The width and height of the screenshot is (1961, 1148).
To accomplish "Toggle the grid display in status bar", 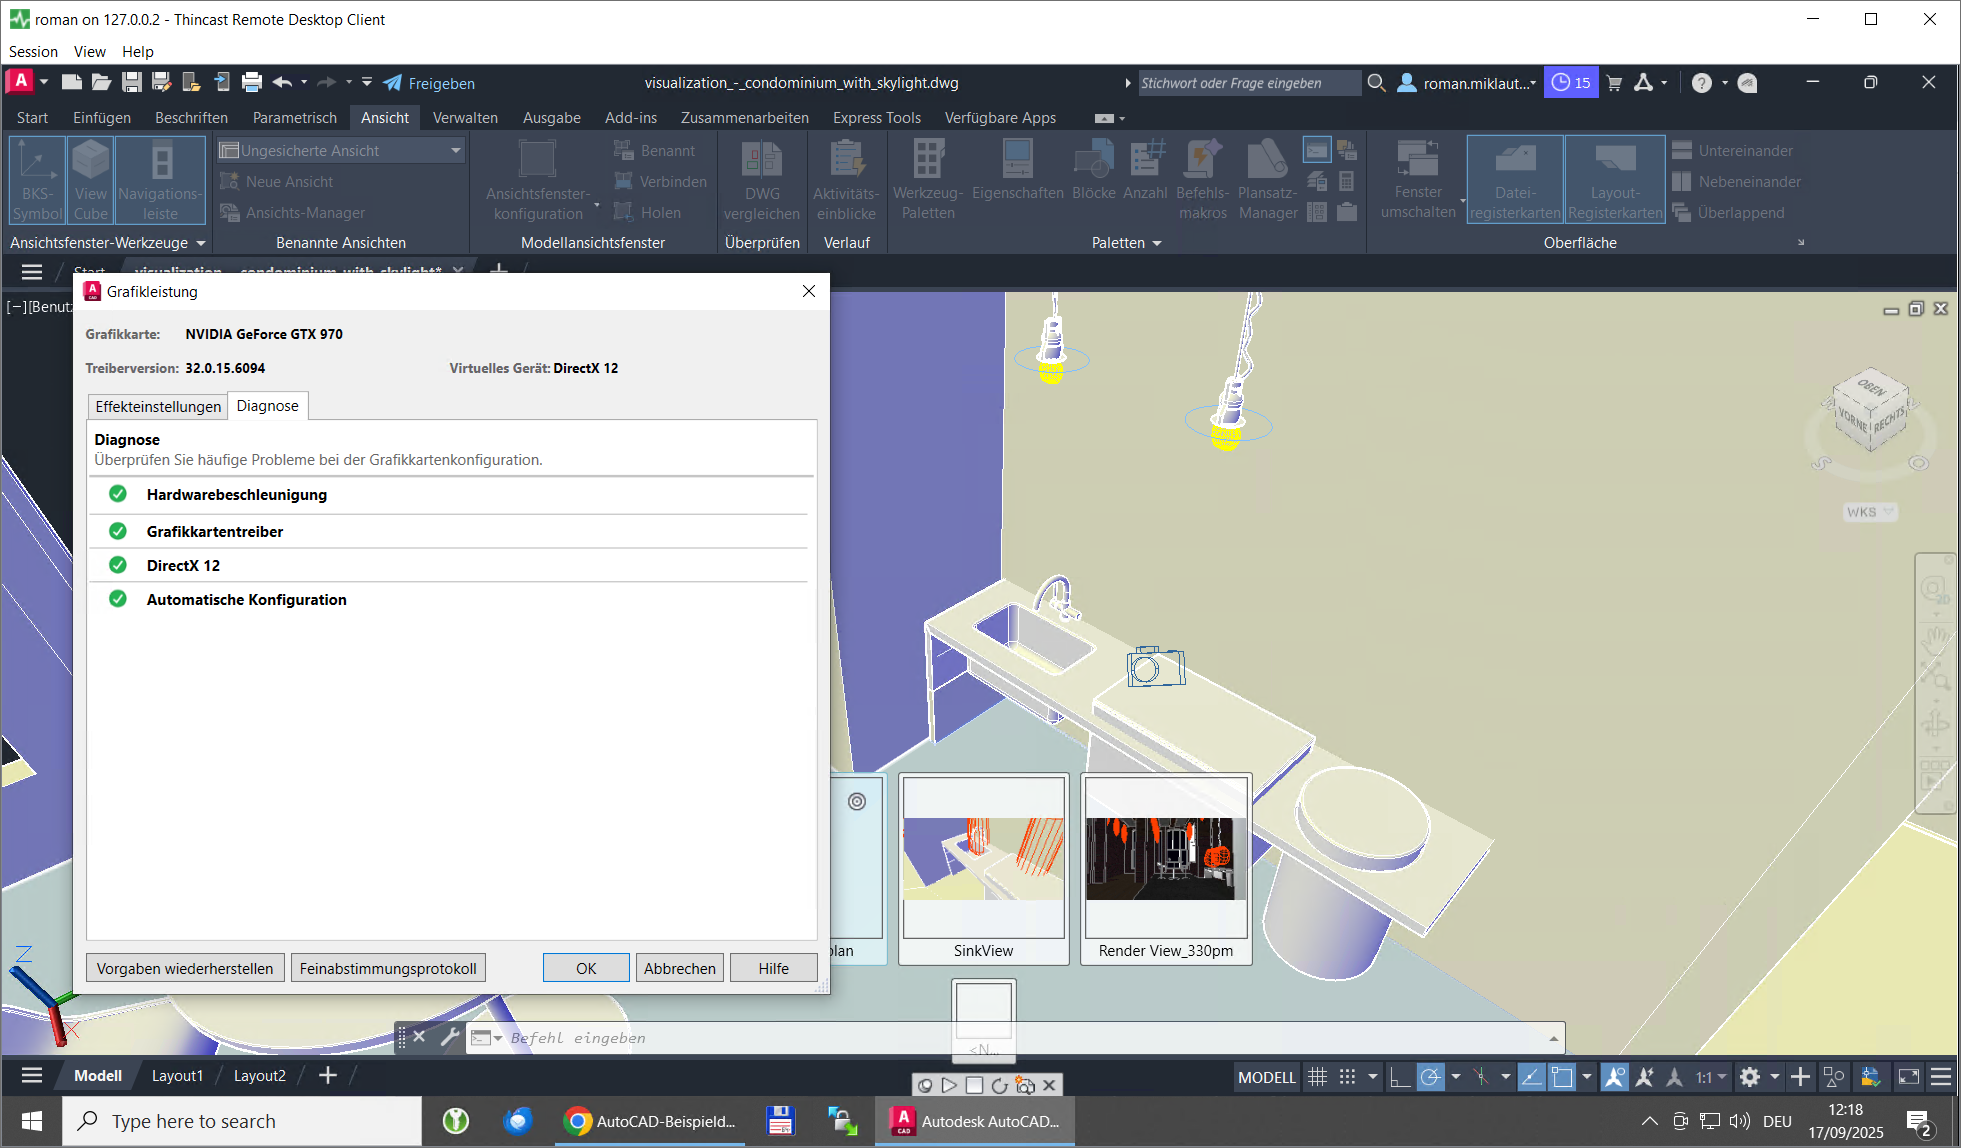I will pos(1317,1077).
